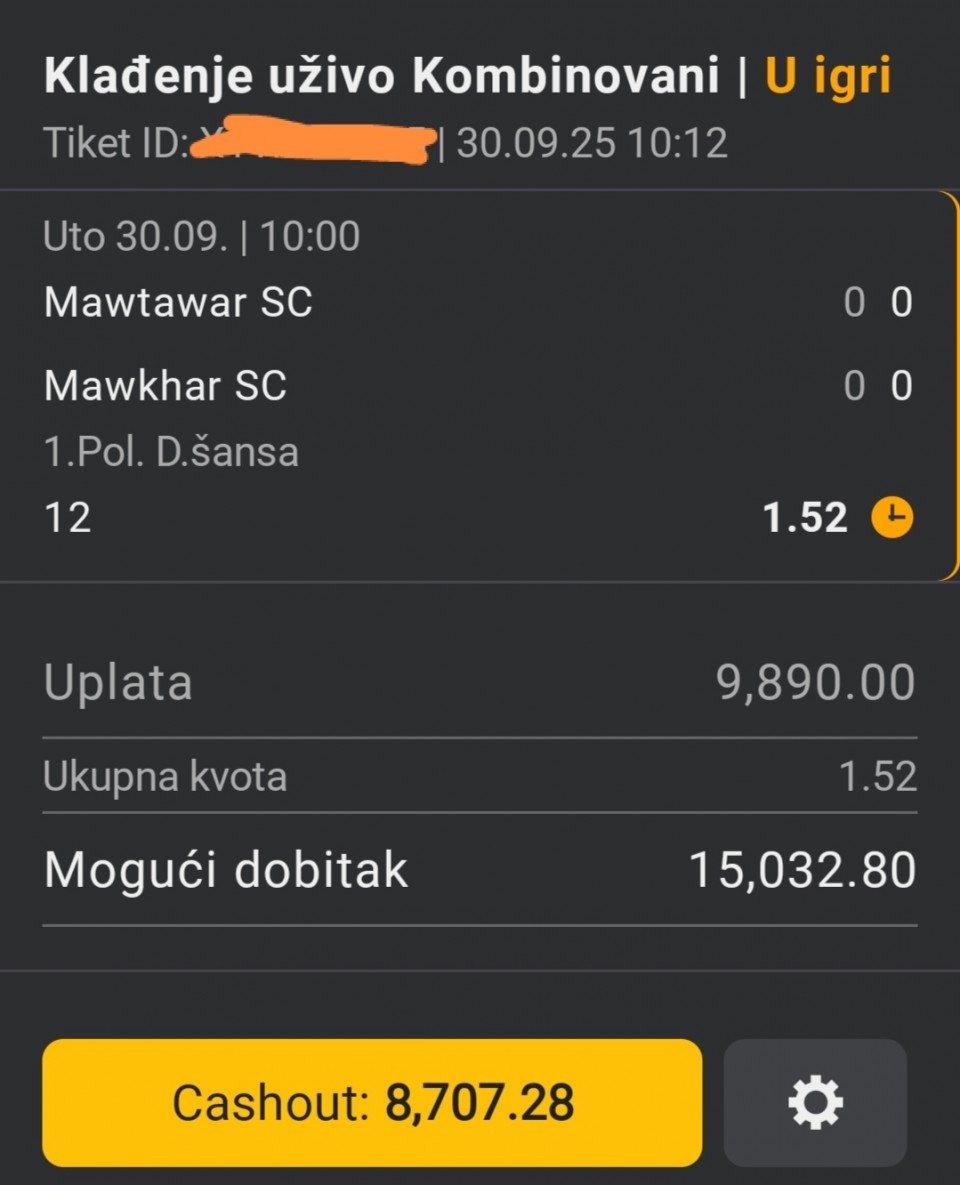Tap the Cashout 8,707.28 button
The height and width of the screenshot is (1185, 960).
[x=372, y=1102]
